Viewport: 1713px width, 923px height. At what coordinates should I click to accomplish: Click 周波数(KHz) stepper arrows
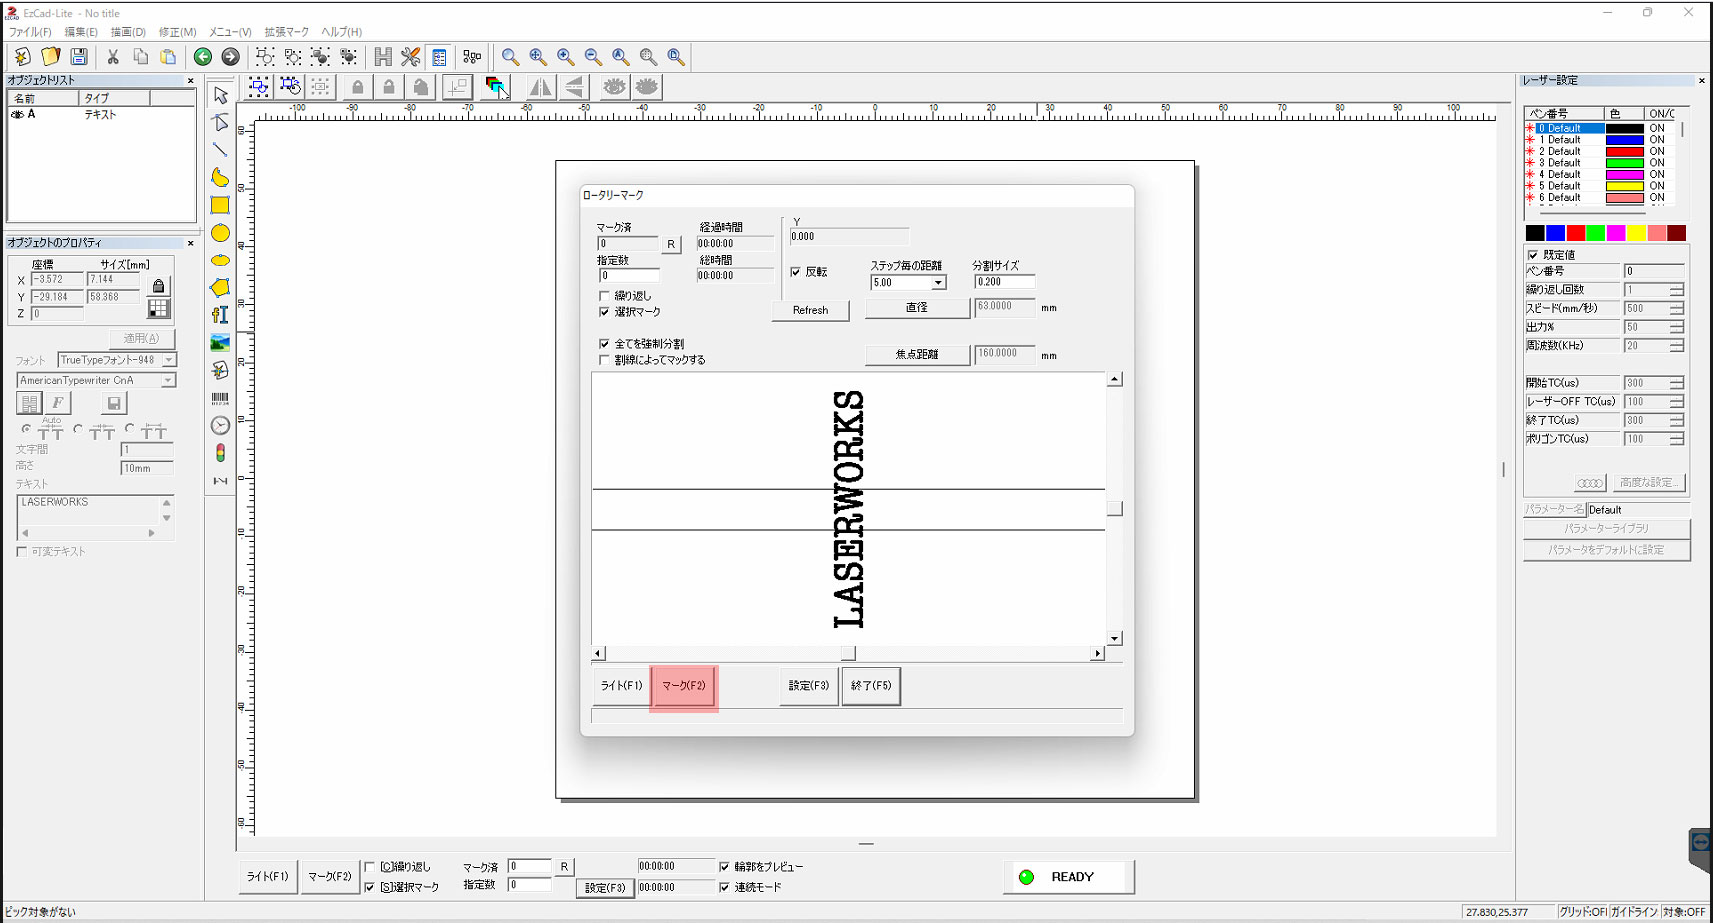pyautogui.click(x=1677, y=345)
